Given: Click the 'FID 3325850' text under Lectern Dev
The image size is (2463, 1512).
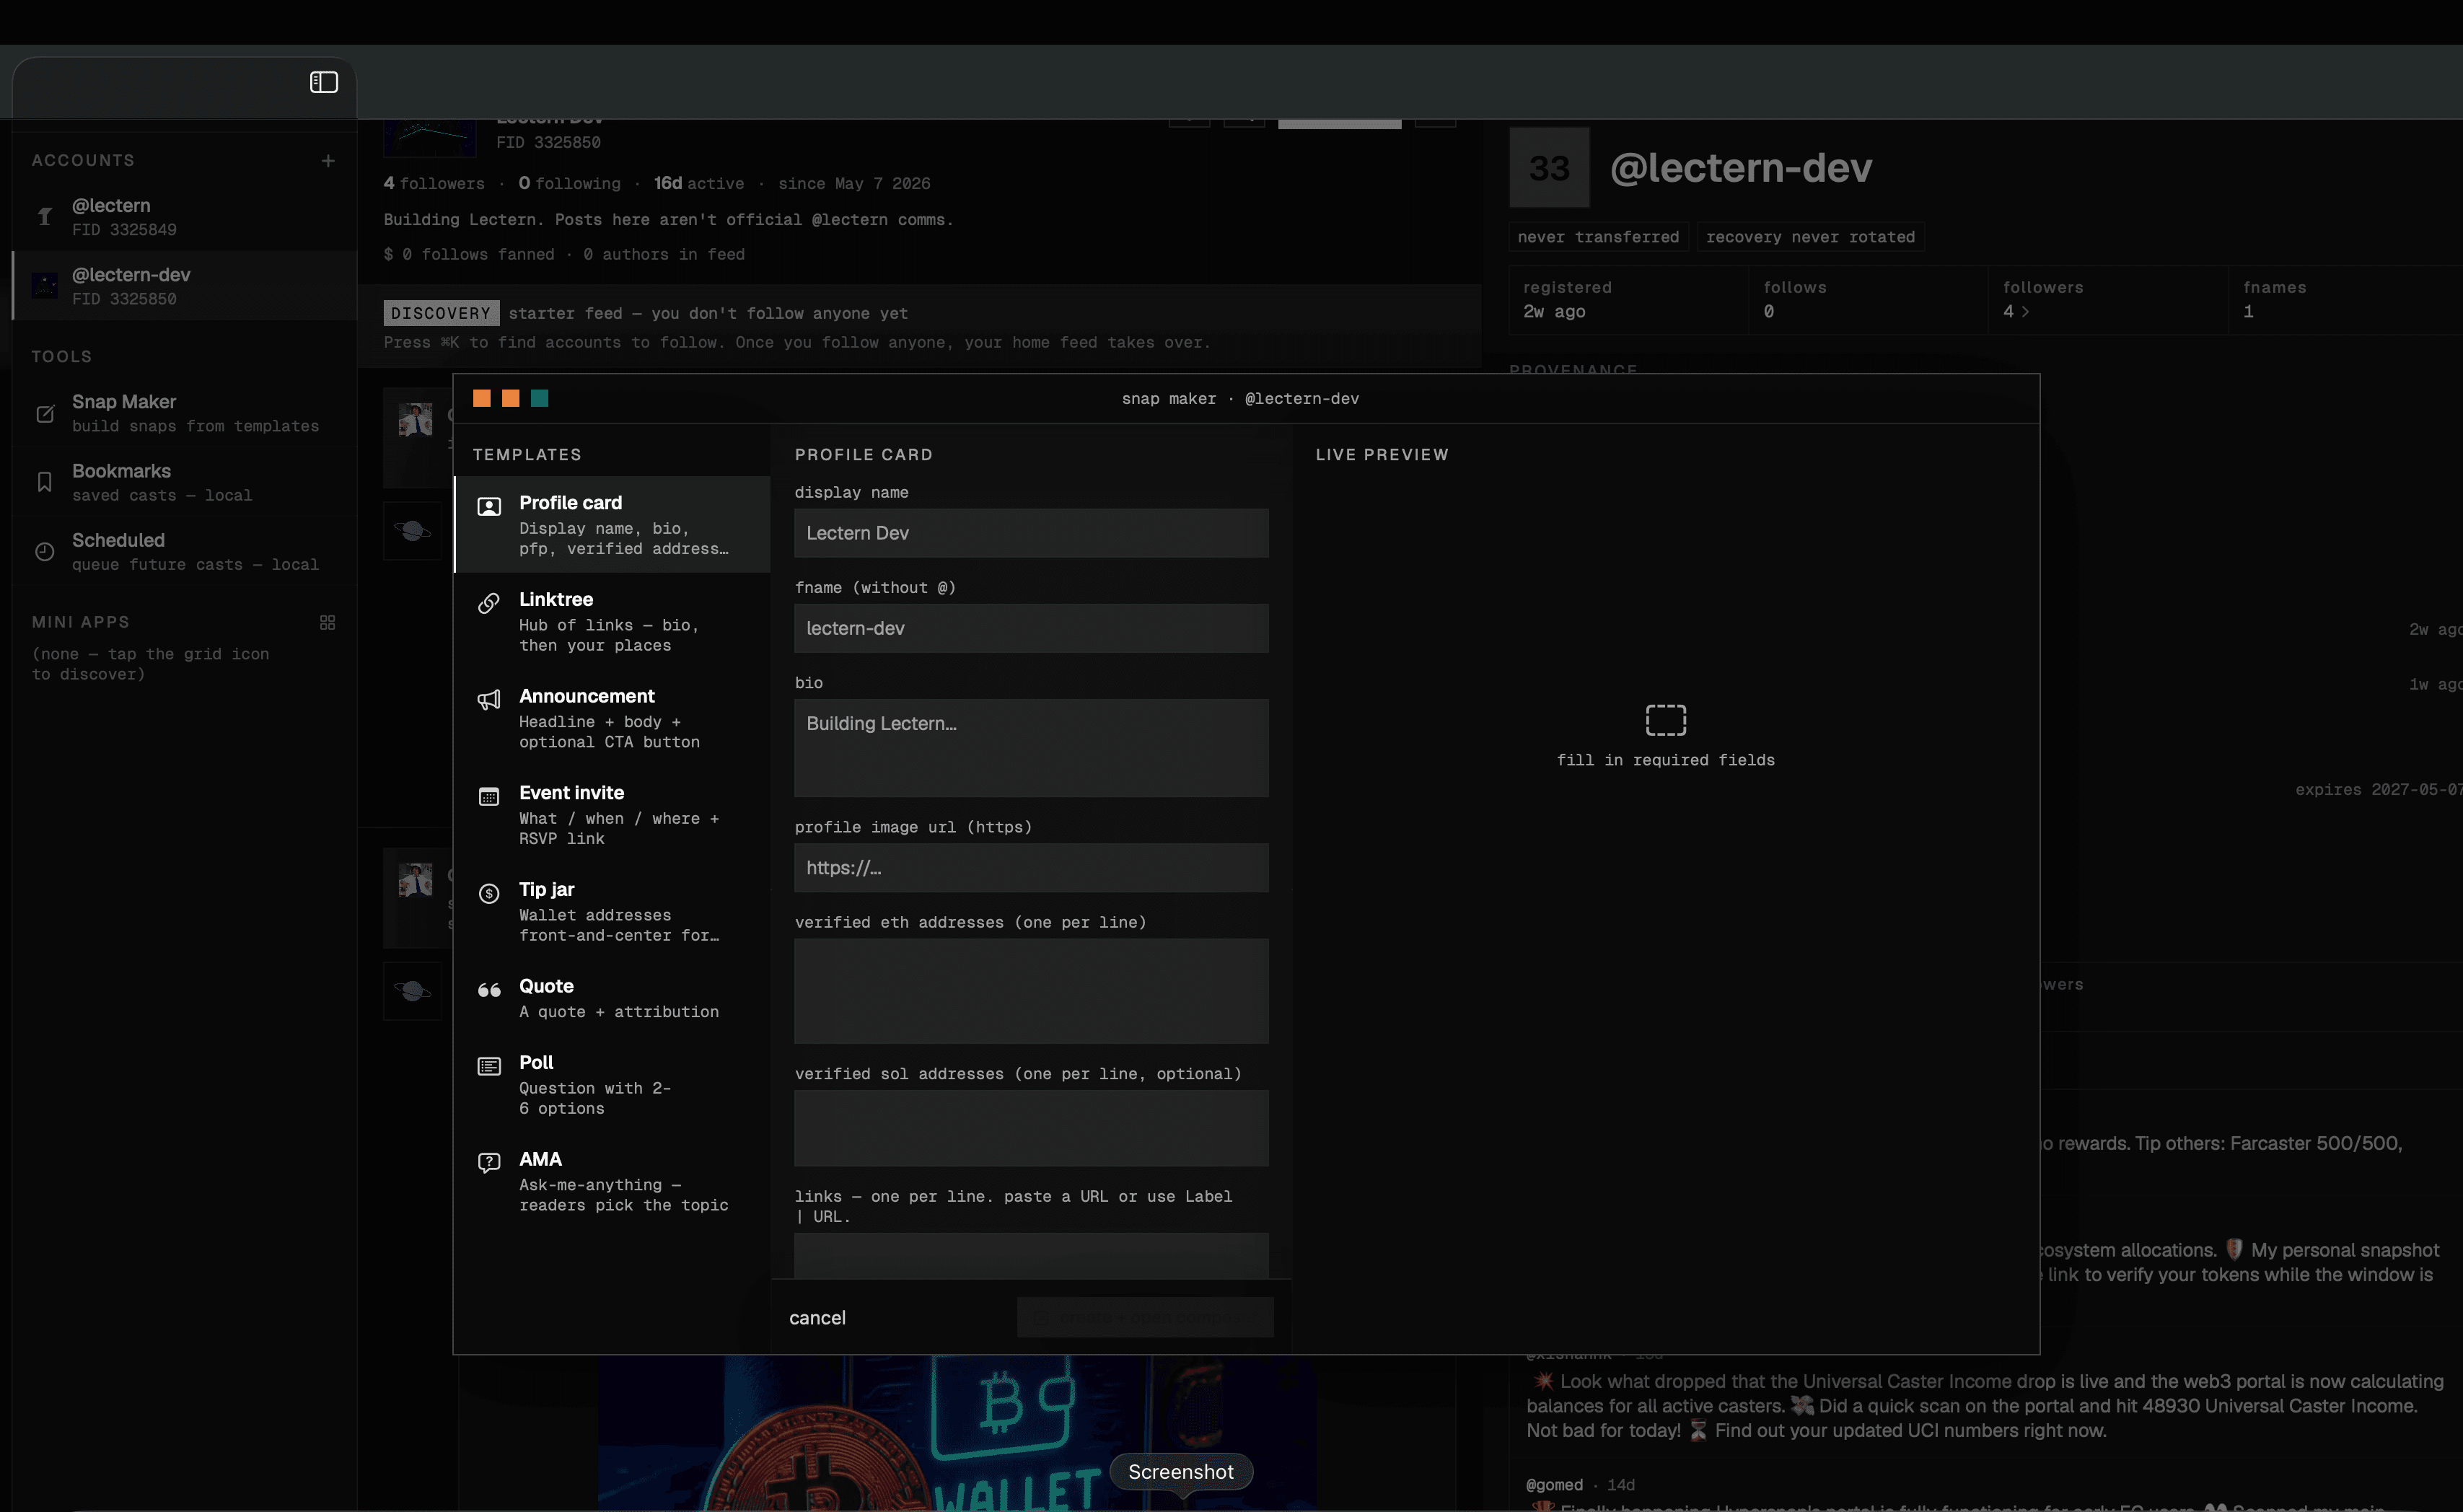Looking at the screenshot, I should pyautogui.click(x=548, y=143).
